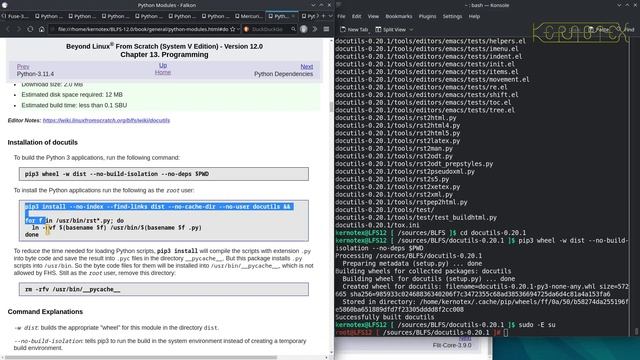The image size is (640, 360).
Task: Show more toolbar tools via the chevron icon
Action: tap(315, 29)
